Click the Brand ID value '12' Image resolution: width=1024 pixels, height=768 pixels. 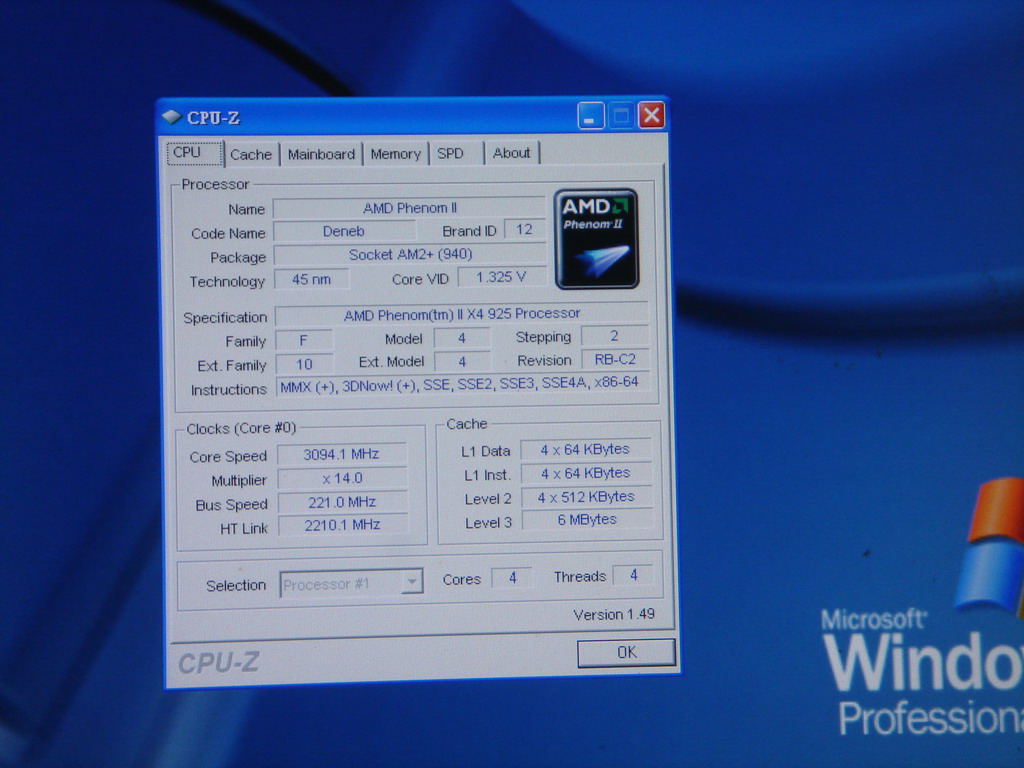[x=524, y=229]
